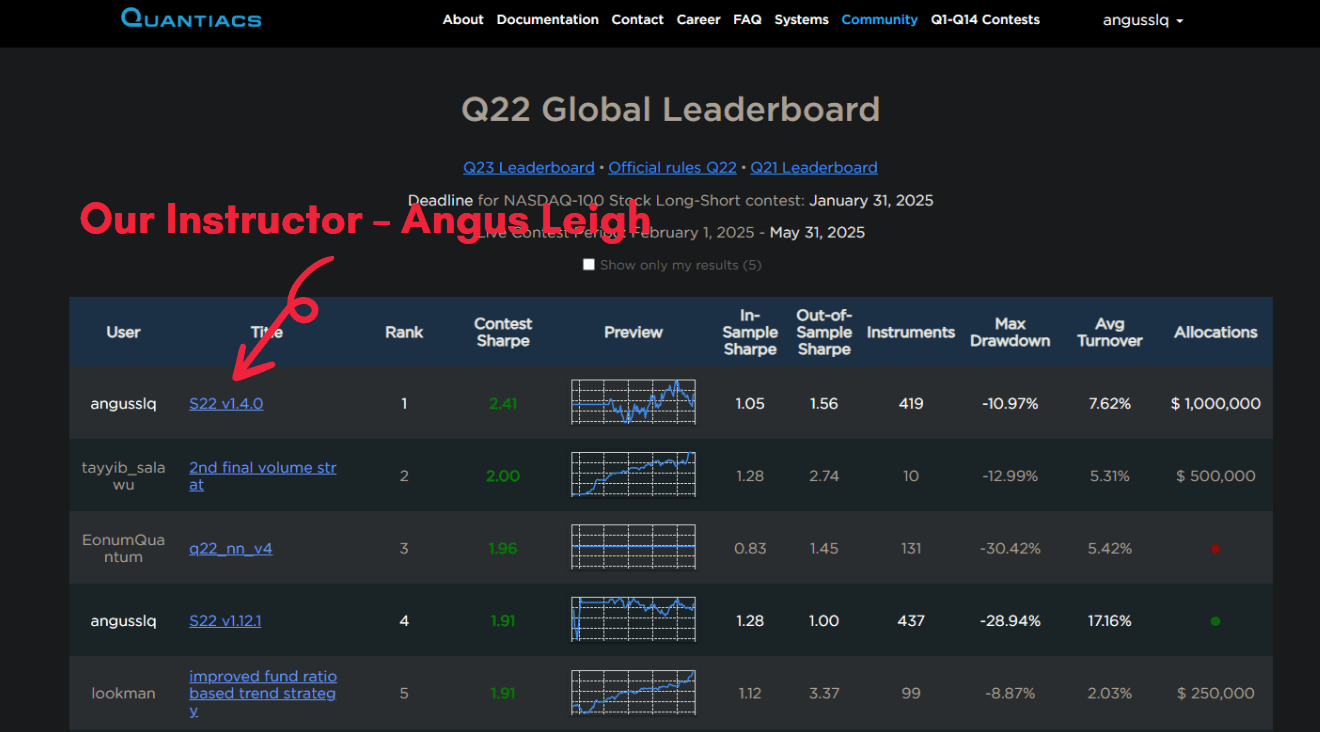This screenshot has height=732, width=1320.
Task: Click the max drawdown value -8.87%
Action: click(x=1010, y=693)
